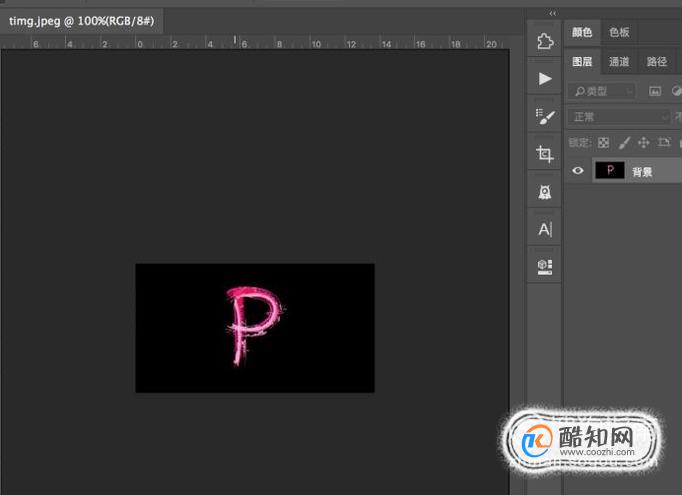Screen dimensions: 682x495
Task: Click the adjustment layer filter icon
Action: click(x=676, y=91)
